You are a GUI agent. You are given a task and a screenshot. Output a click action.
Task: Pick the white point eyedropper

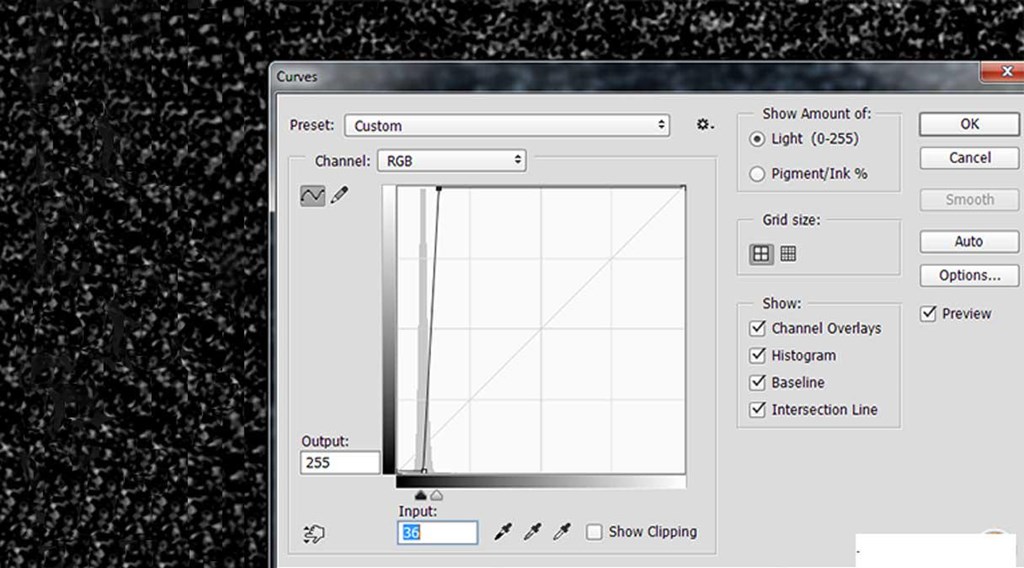(562, 531)
